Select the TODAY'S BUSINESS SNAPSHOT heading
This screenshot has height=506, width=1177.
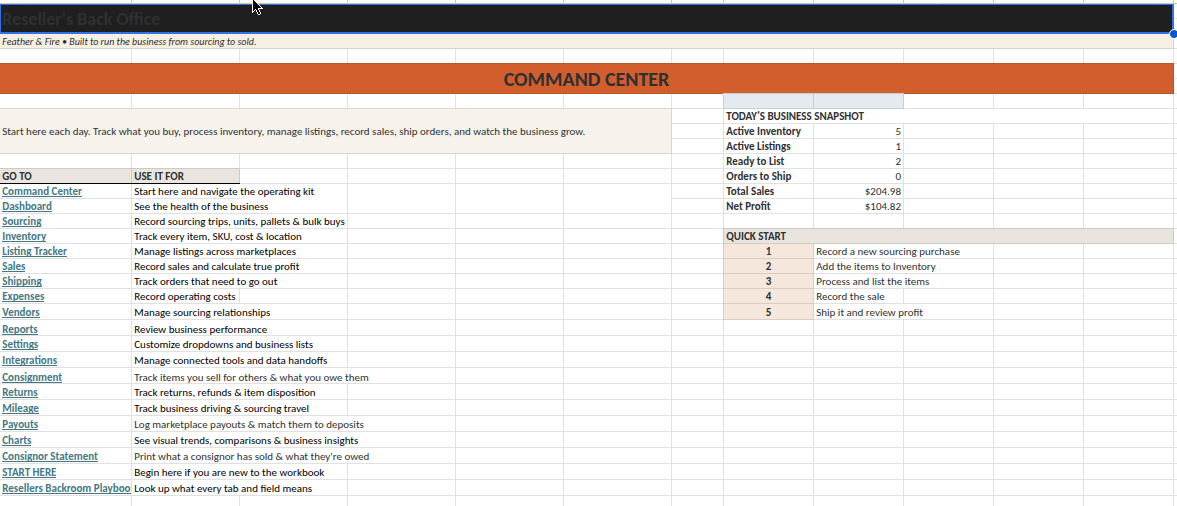point(795,116)
